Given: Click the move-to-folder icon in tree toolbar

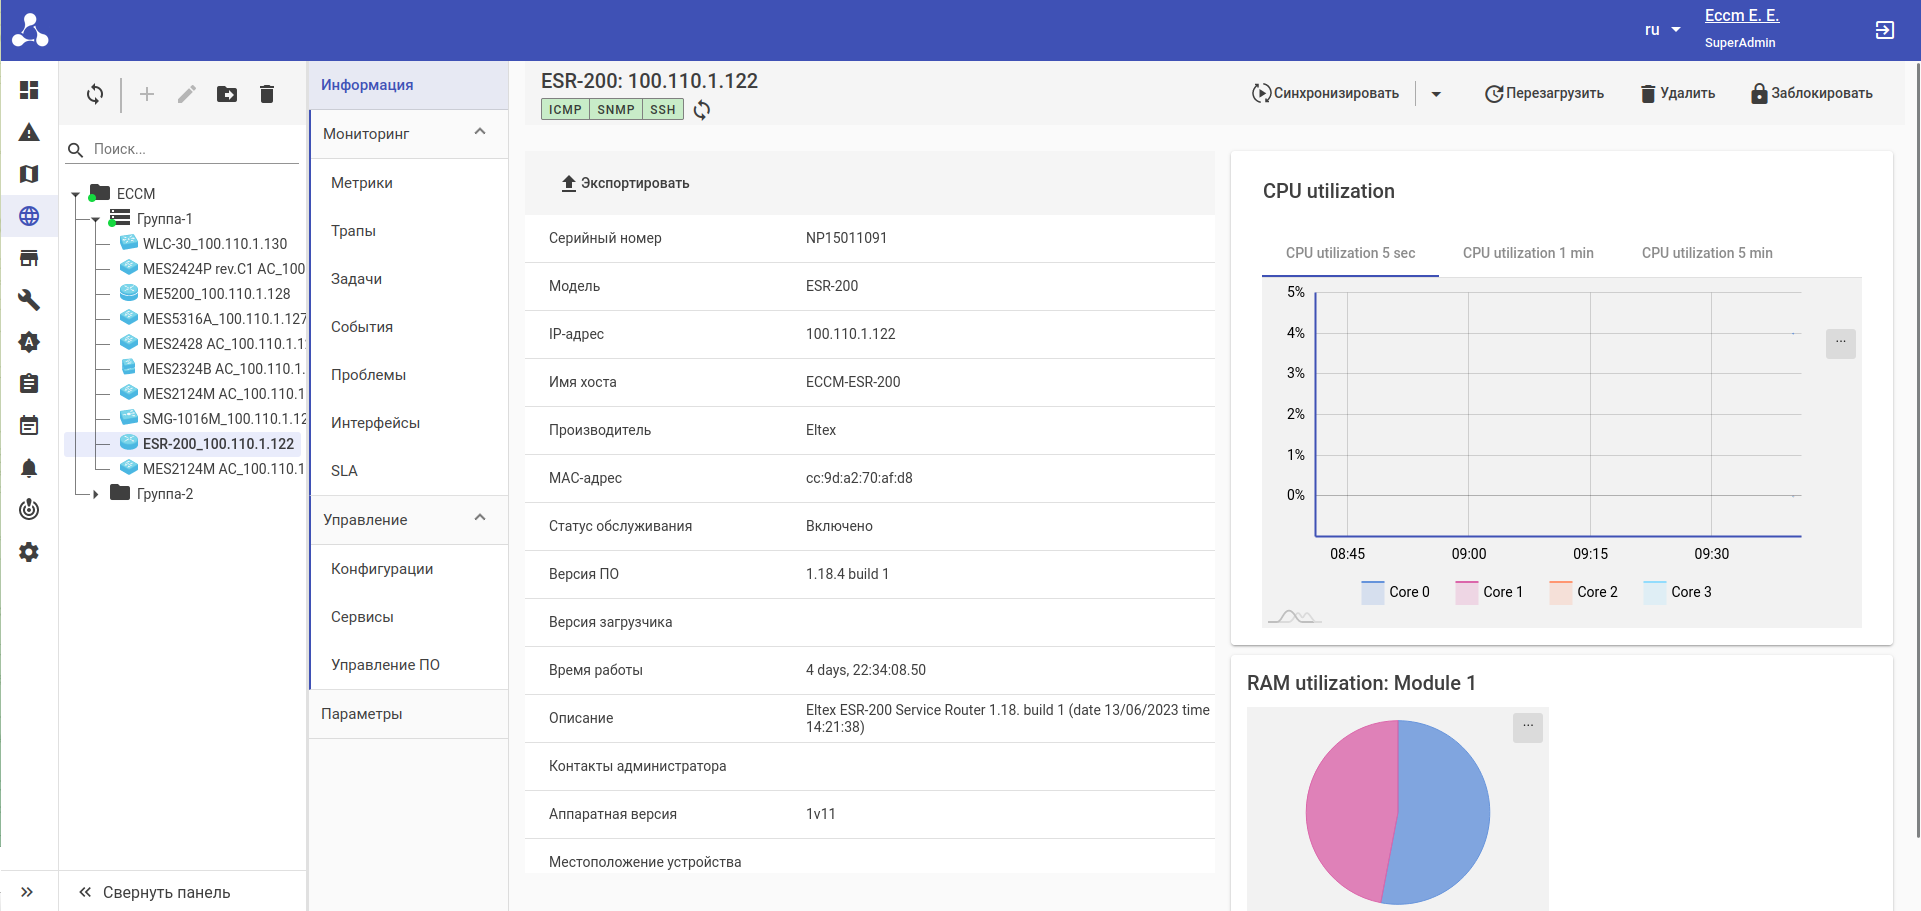Looking at the screenshot, I should (x=227, y=94).
